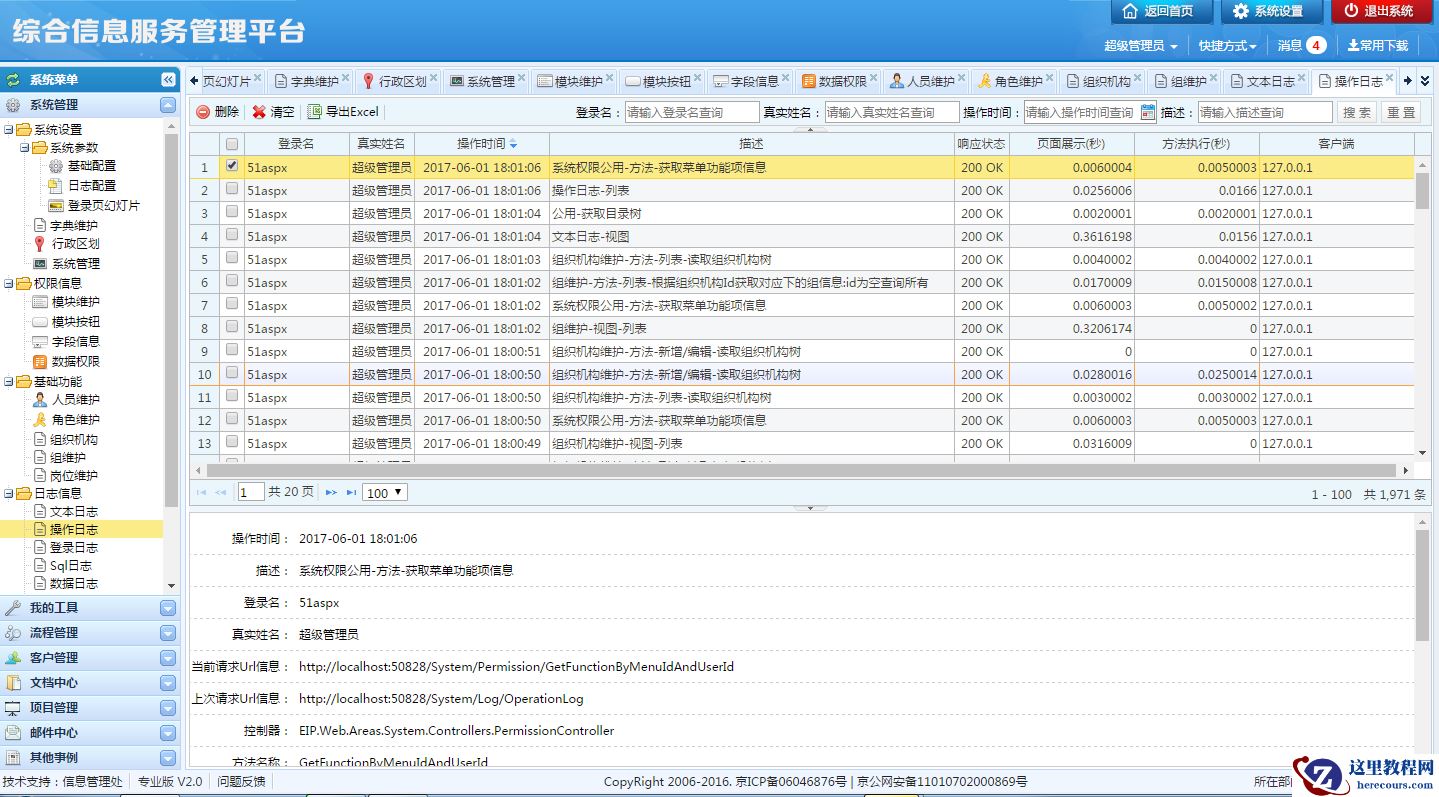
Task: Open the Super Admin (超级管理员) user dropdown
Action: [1140, 46]
